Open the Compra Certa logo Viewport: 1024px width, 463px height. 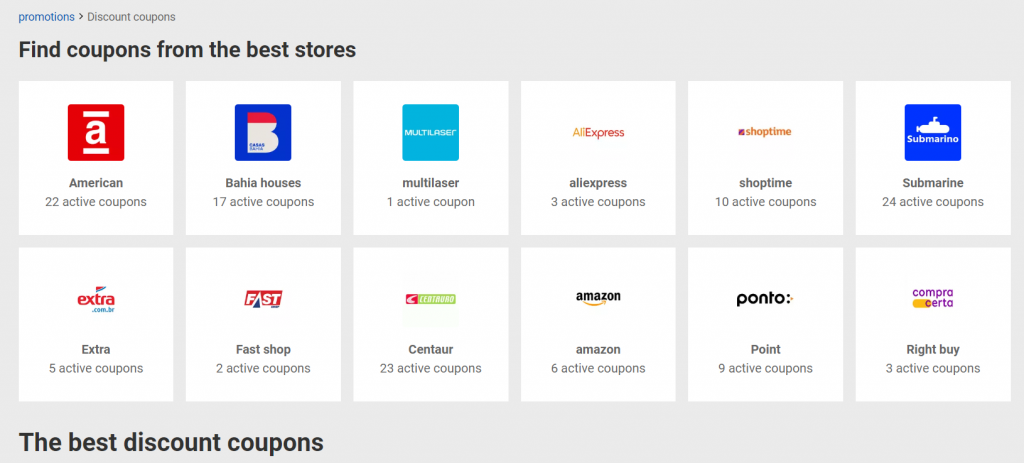933,299
